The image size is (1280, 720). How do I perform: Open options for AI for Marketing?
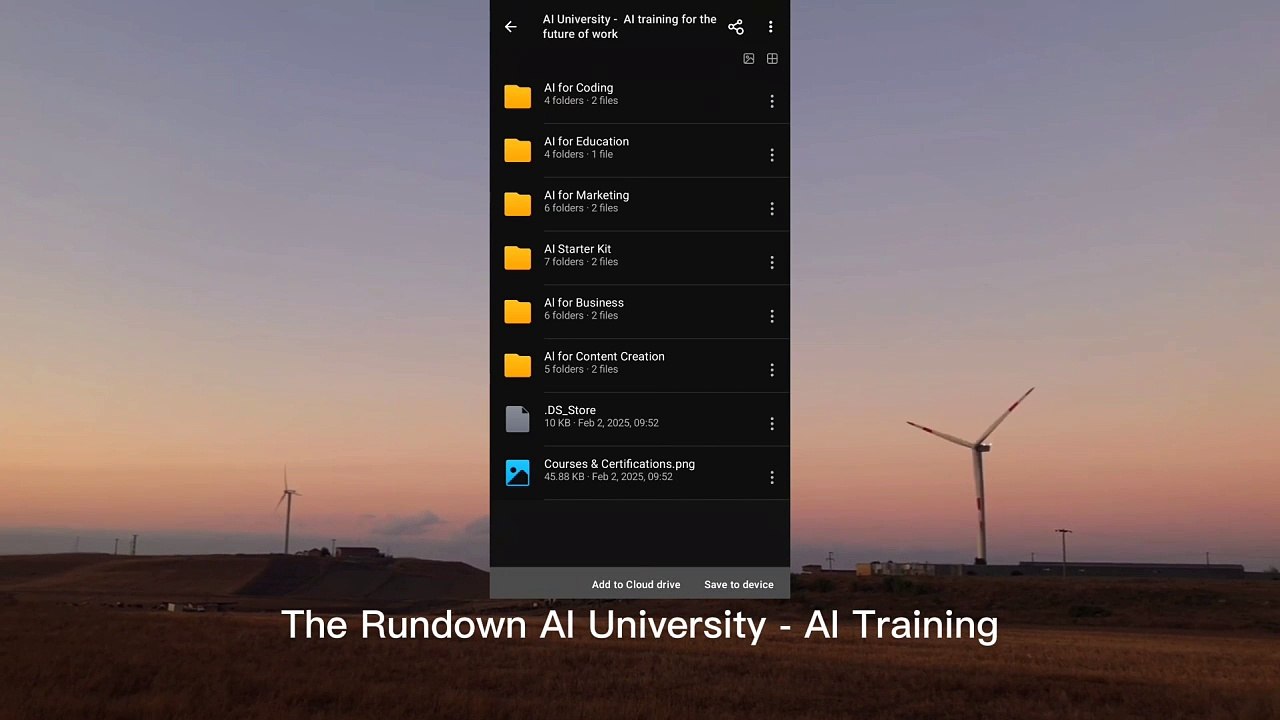pos(772,209)
